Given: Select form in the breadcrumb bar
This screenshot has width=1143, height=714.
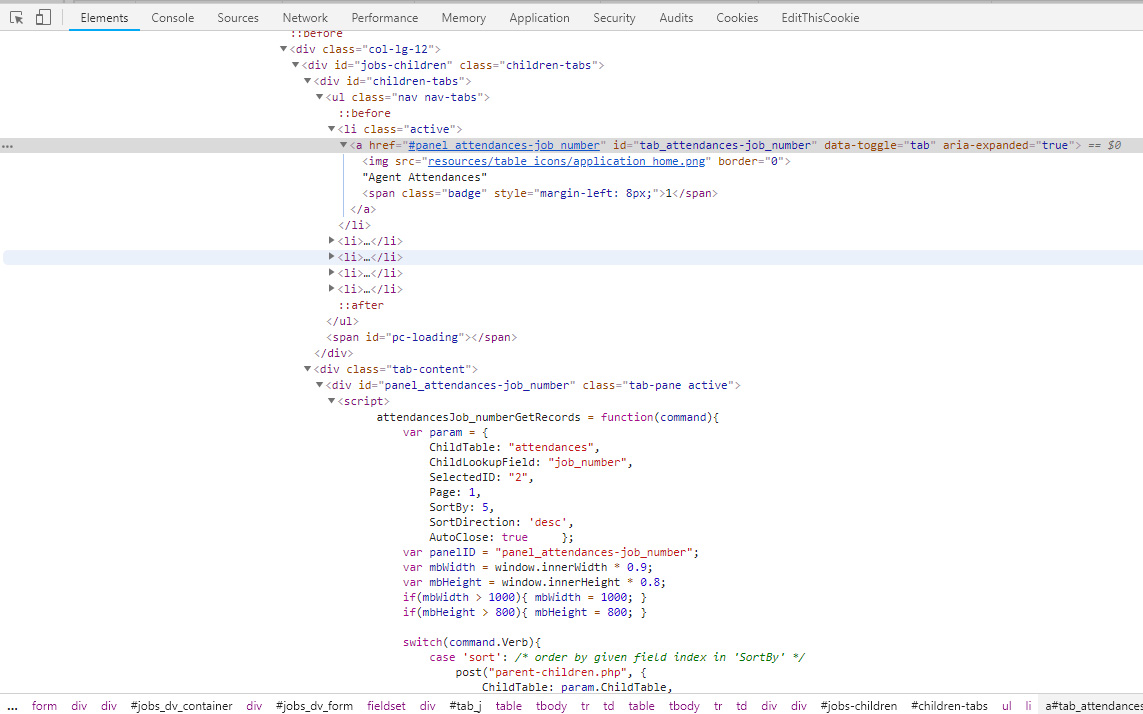Looking at the screenshot, I should click(x=44, y=706).
